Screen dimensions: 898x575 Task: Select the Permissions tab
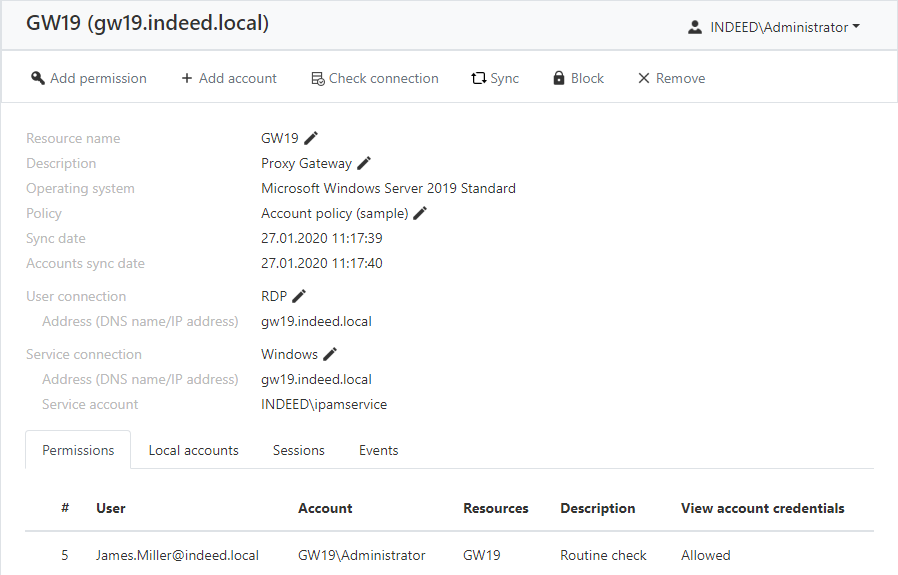click(x=78, y=450)
